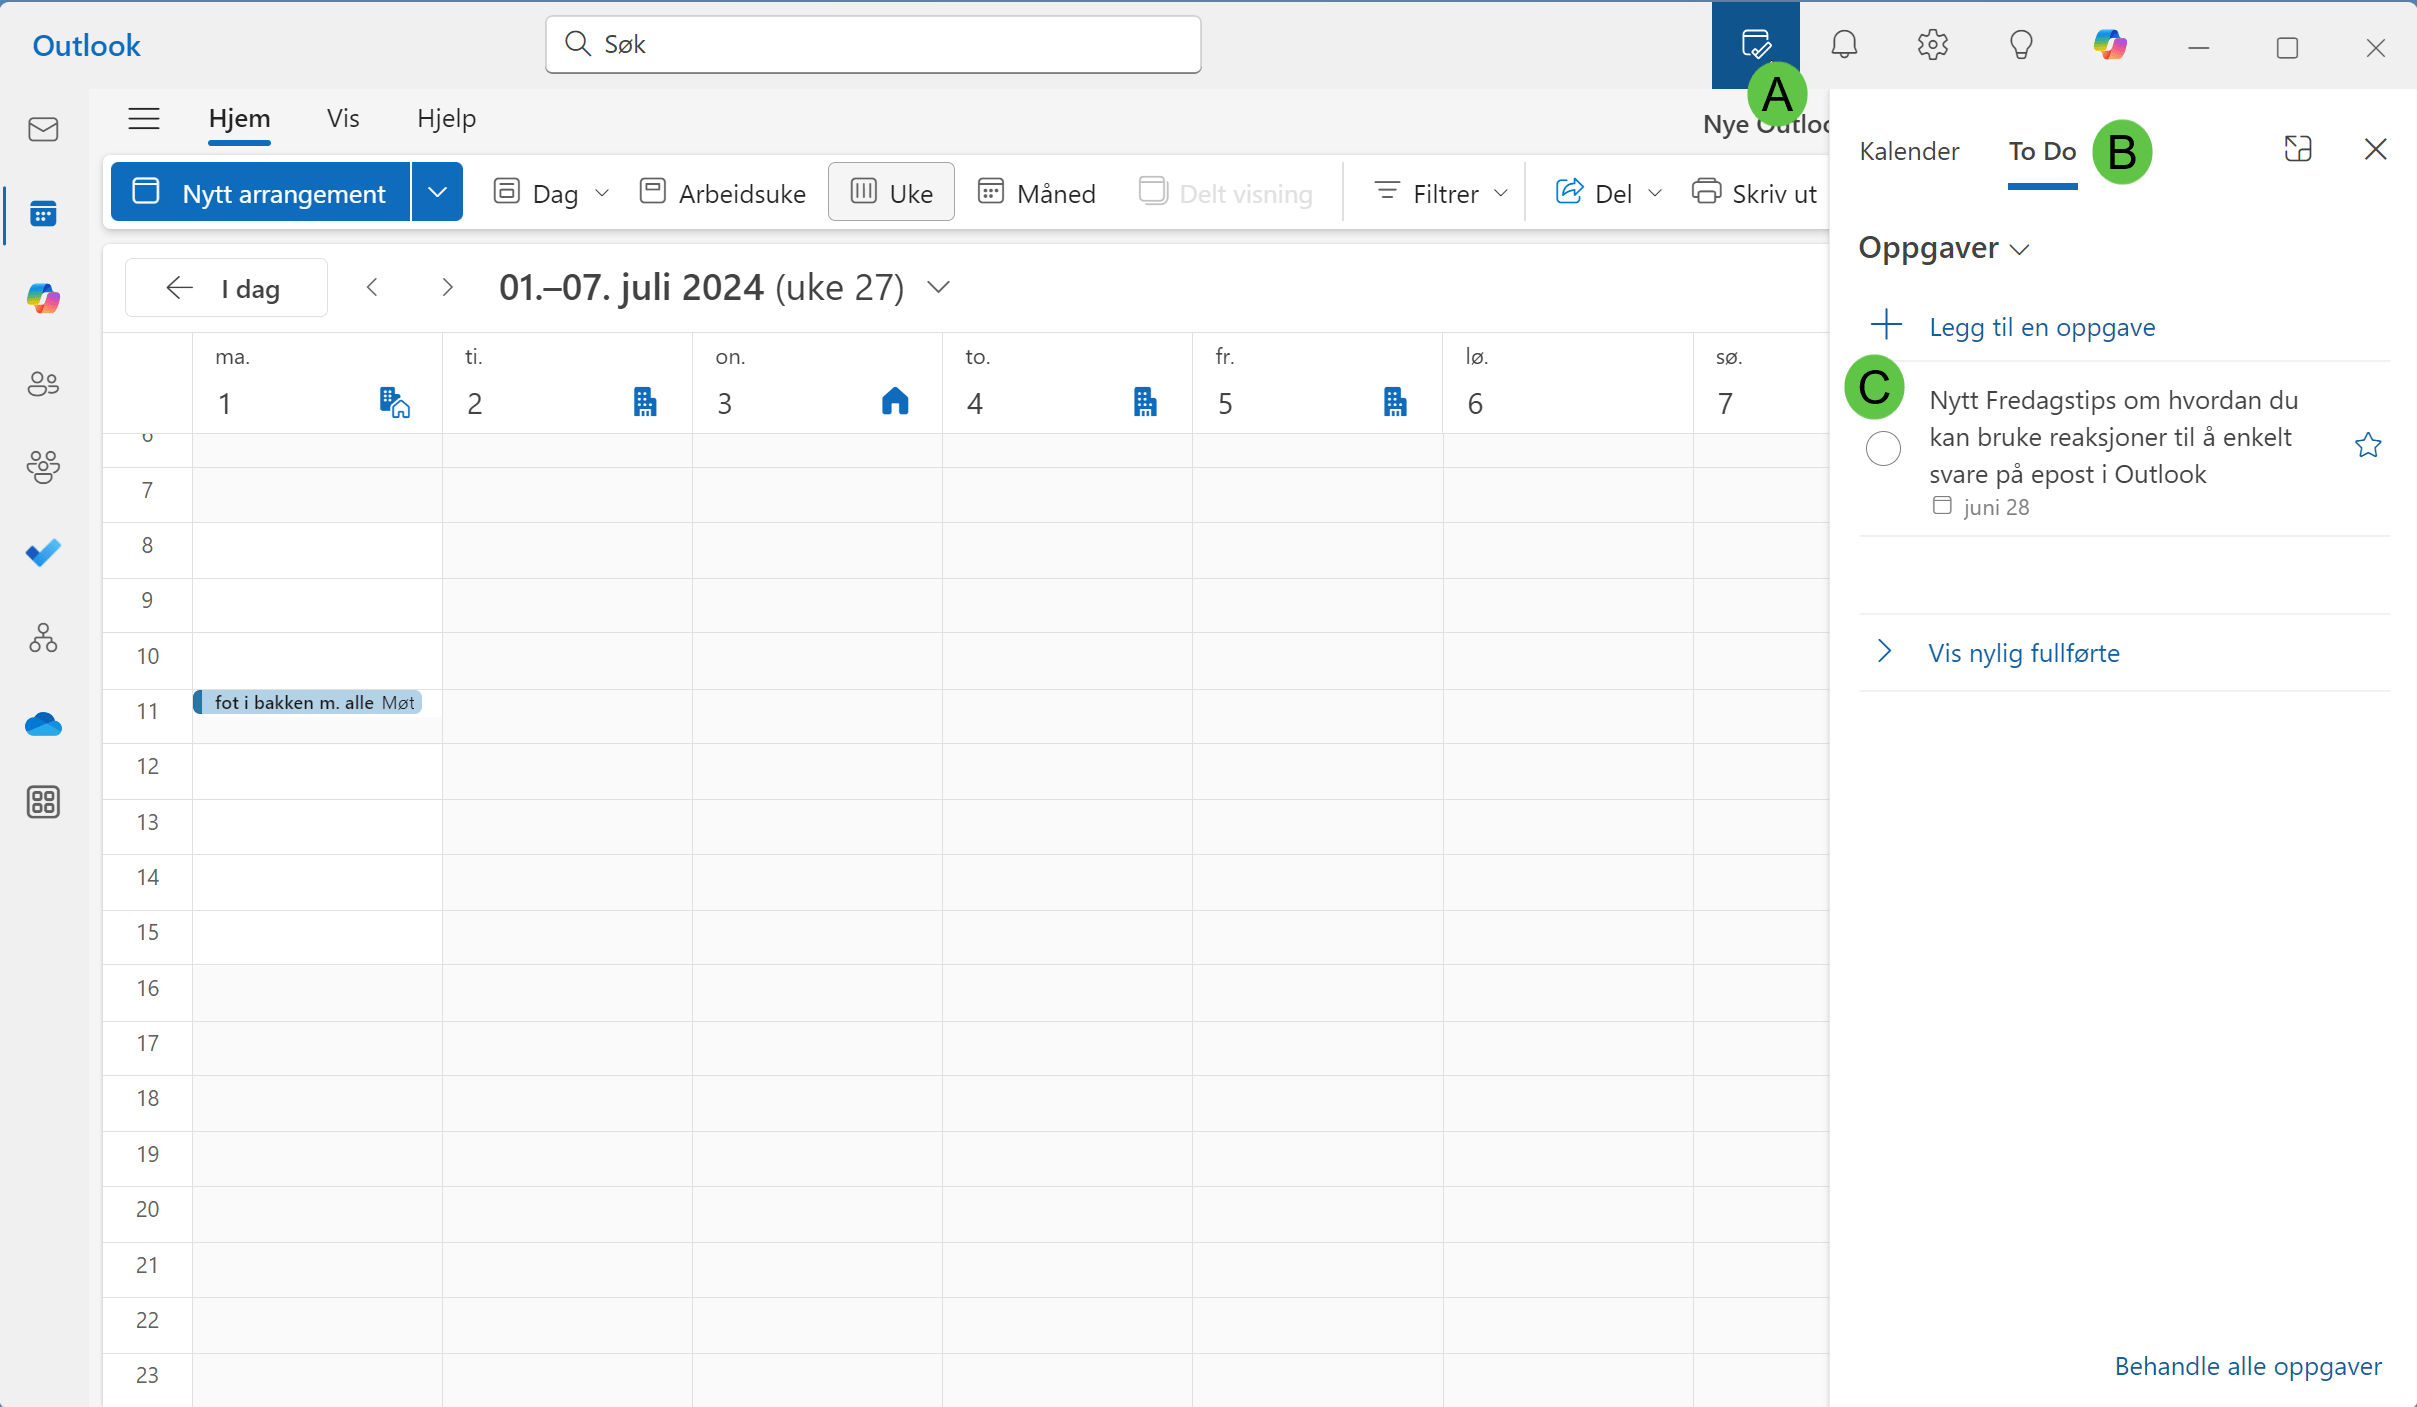Open More apps grid in sidebar
The width and height of the screenshot is (2417, 1407).
[x=43, y=802]
